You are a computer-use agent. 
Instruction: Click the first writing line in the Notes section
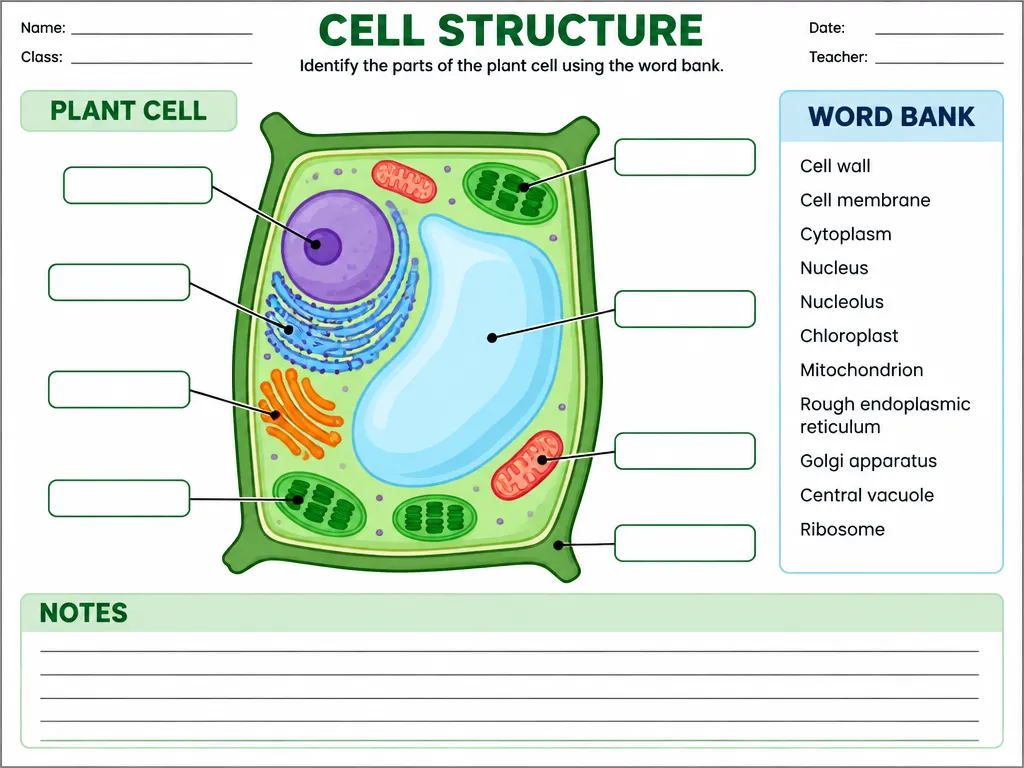[x=509, y=650]
